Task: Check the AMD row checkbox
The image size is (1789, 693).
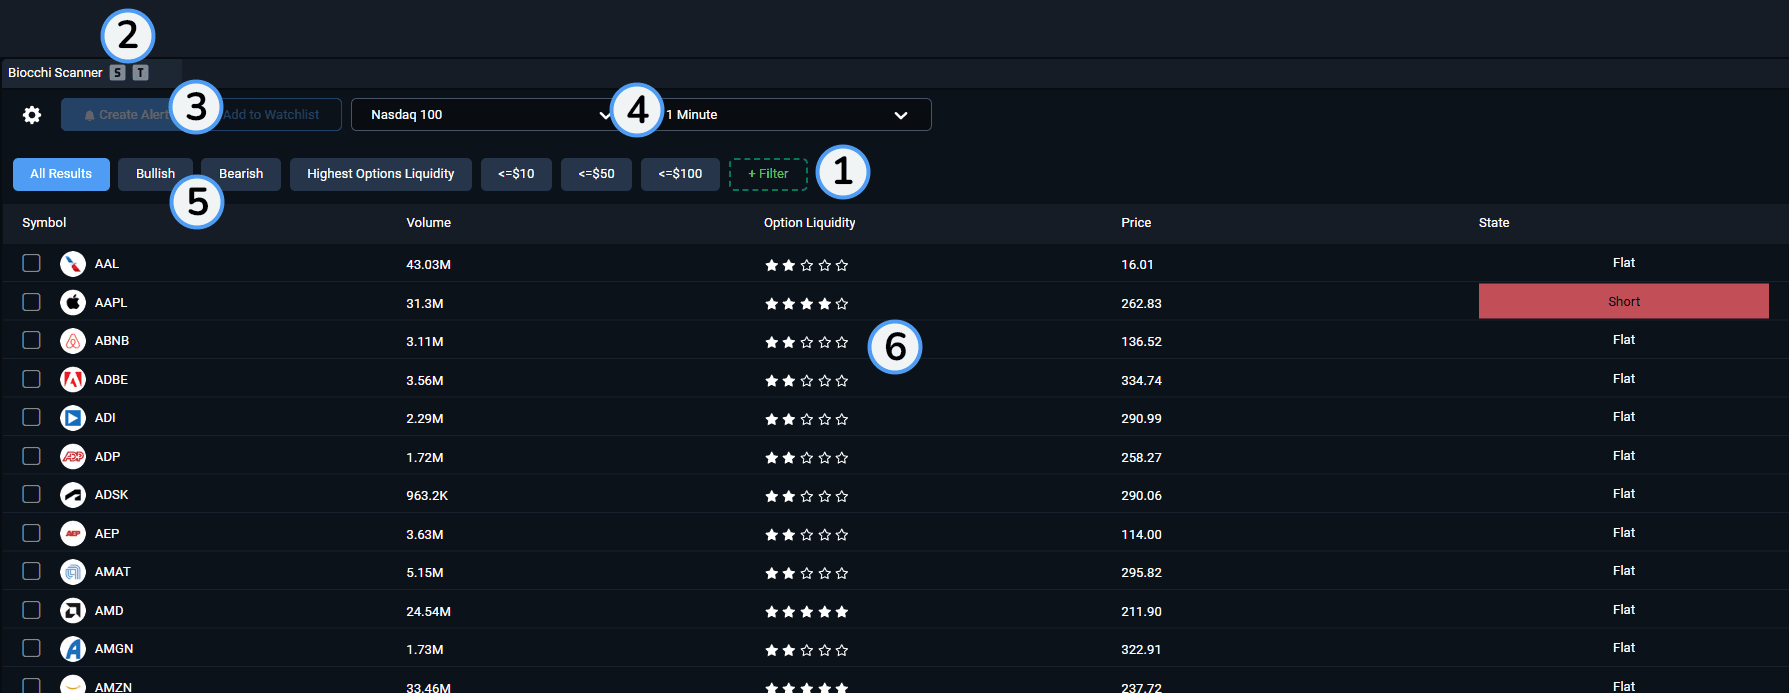Action: (x=32, y=610)
